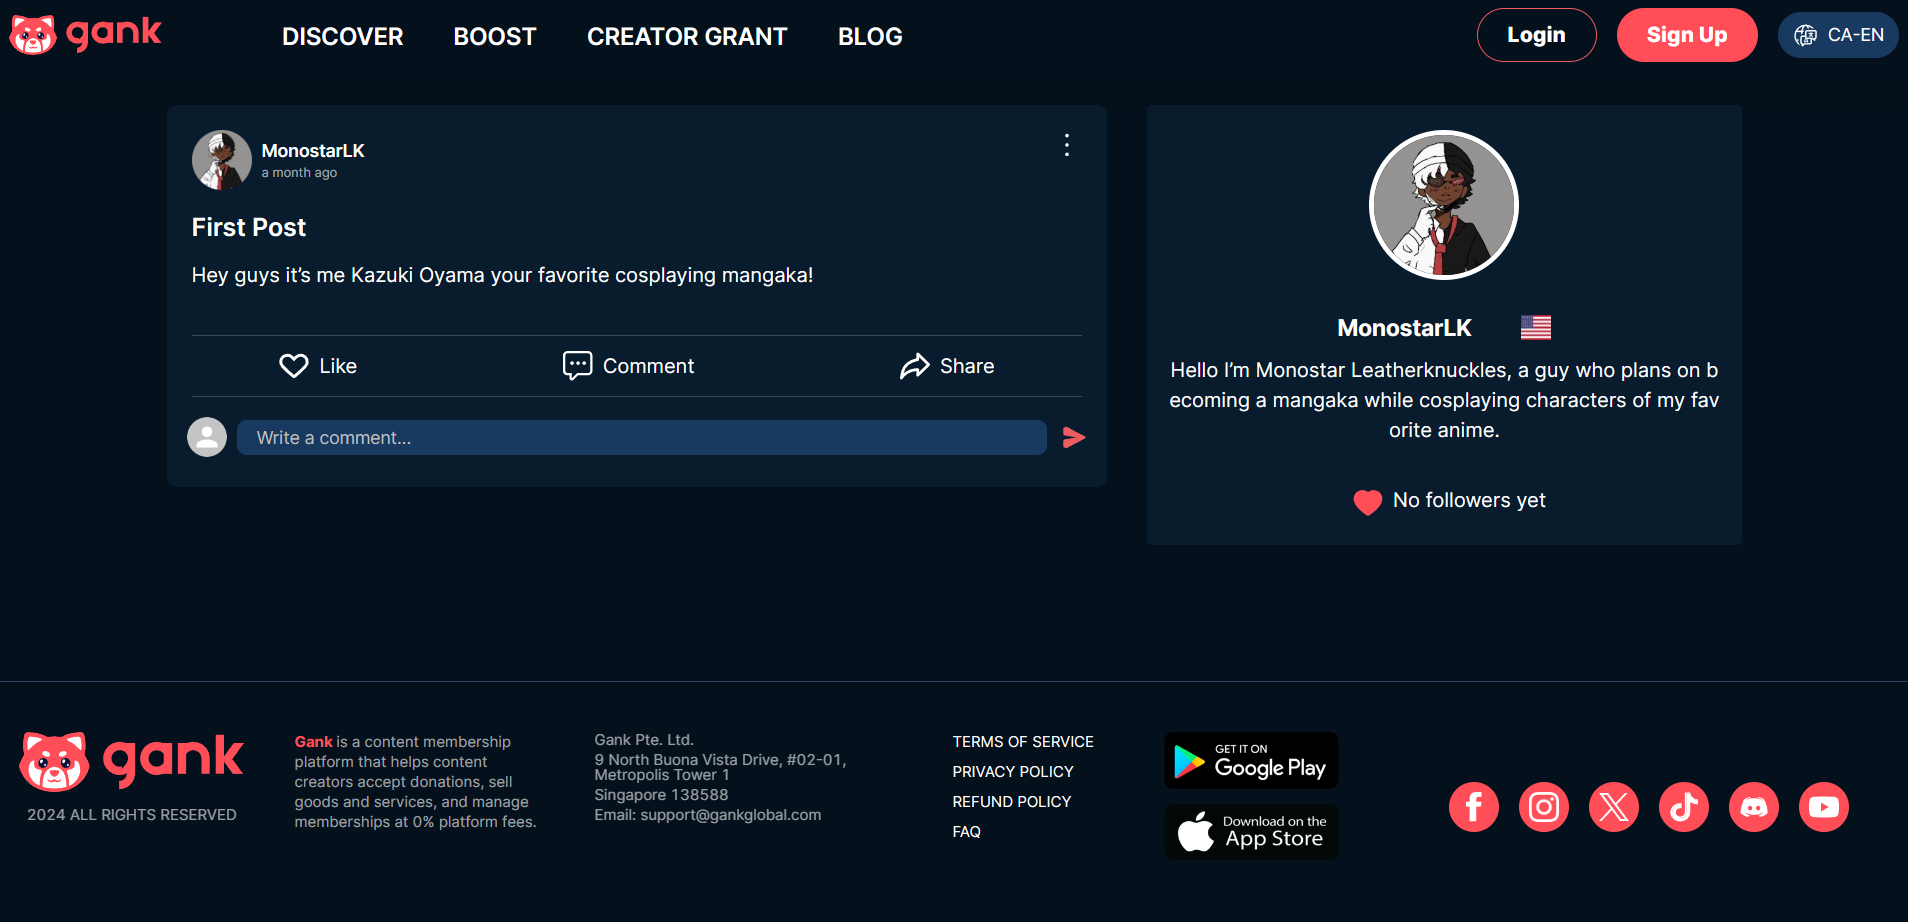Click the large MonostarLK profile picture
The image size is (1908, 922).
pos(1443,205)
